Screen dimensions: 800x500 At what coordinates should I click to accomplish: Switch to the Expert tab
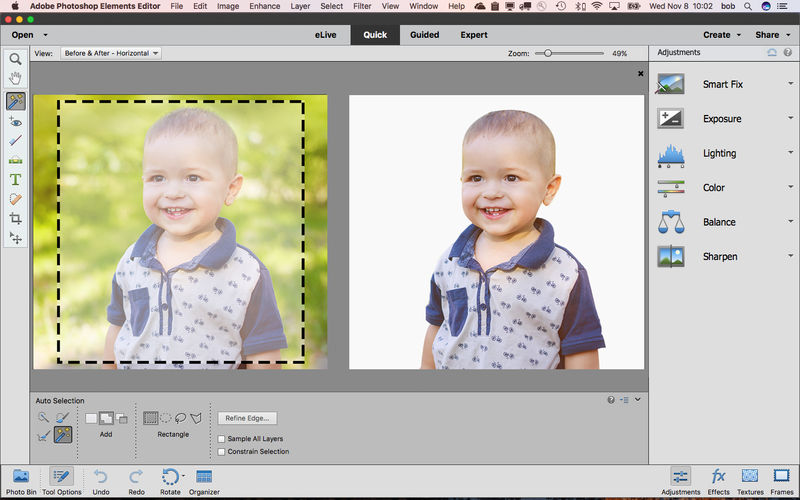[473, 35]
